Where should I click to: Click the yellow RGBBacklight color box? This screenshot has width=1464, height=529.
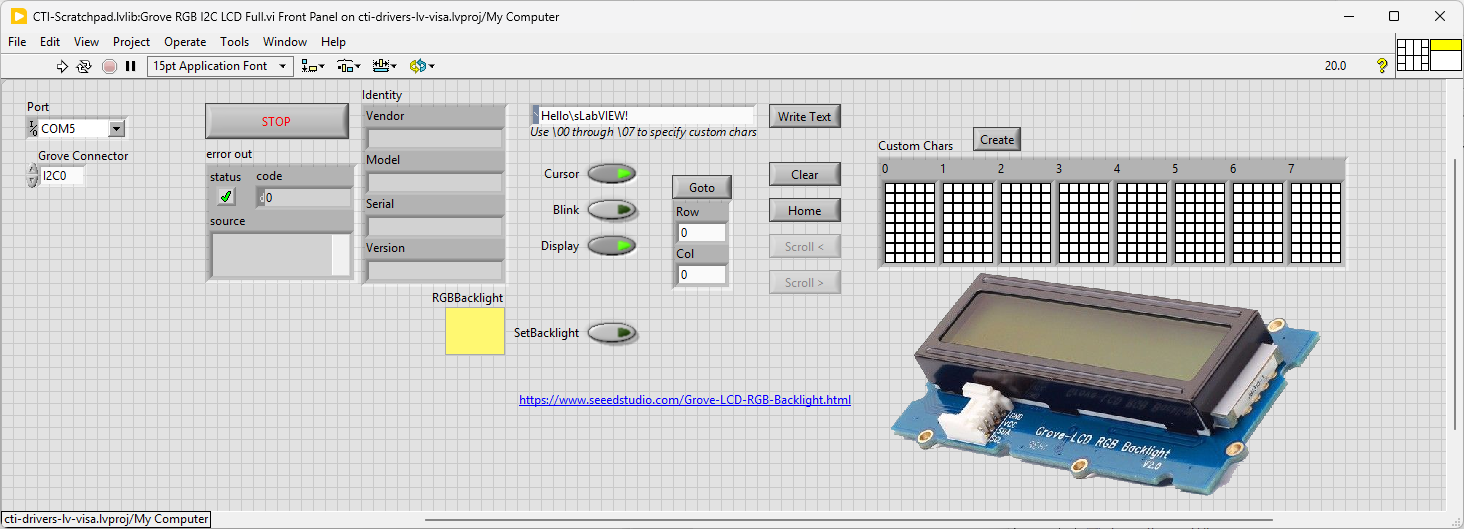coord(475,330)
